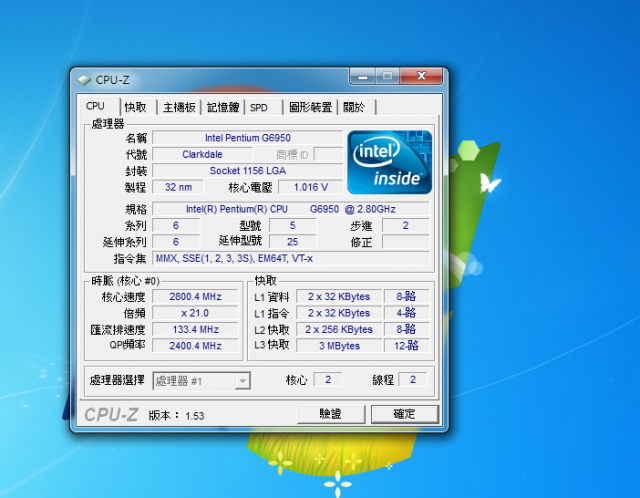640x498 pixels.
Task: Click the instruction set field MMX, SSE
Action: (291, 258)
